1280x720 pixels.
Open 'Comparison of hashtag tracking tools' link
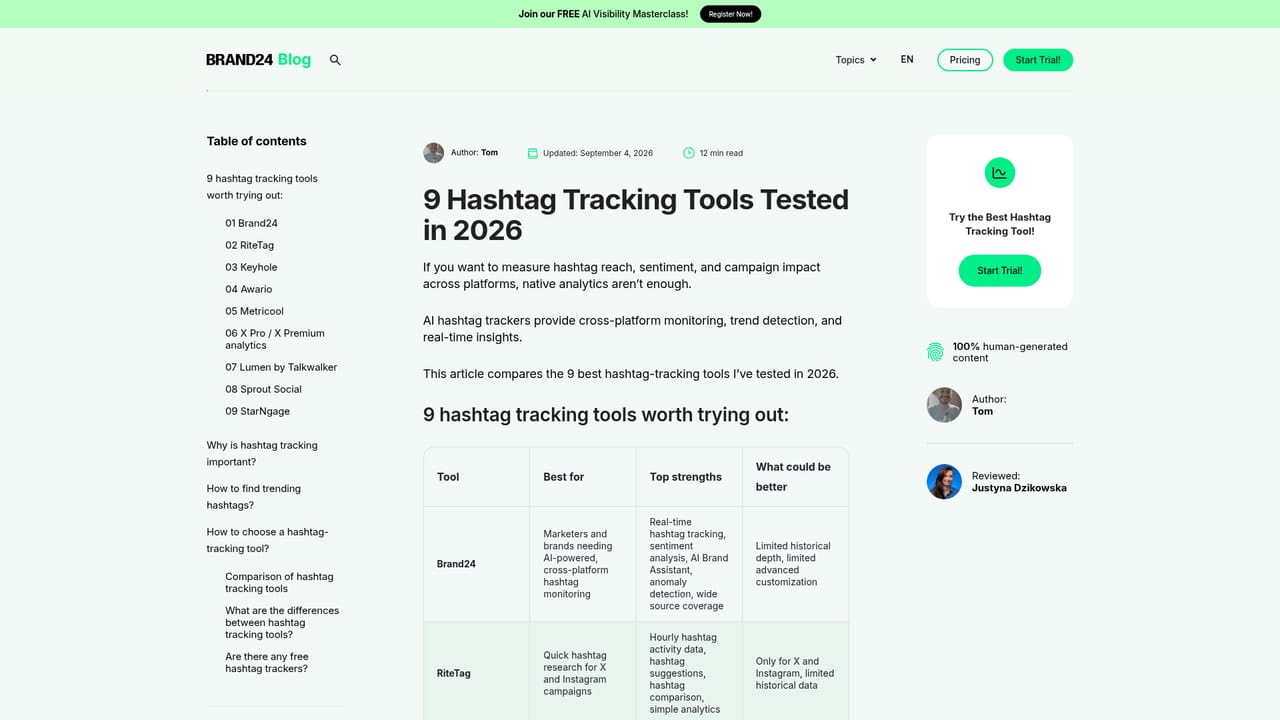(279, 582)
